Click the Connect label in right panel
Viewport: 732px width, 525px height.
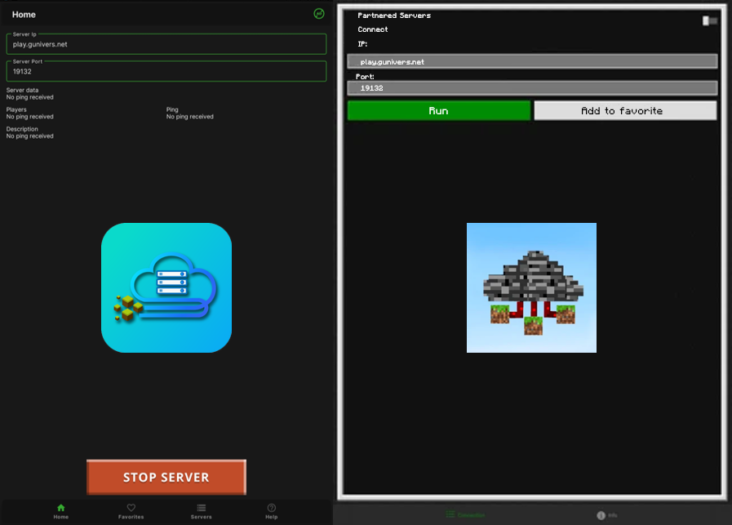coord(373,30)
